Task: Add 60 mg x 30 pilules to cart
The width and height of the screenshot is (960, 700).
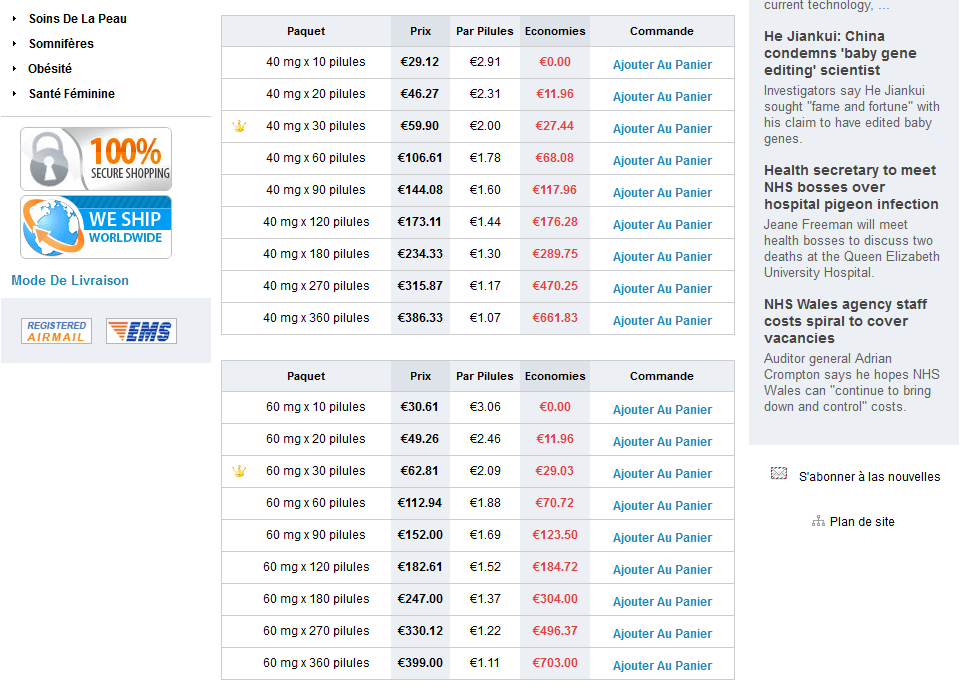Action: point(662,474)
